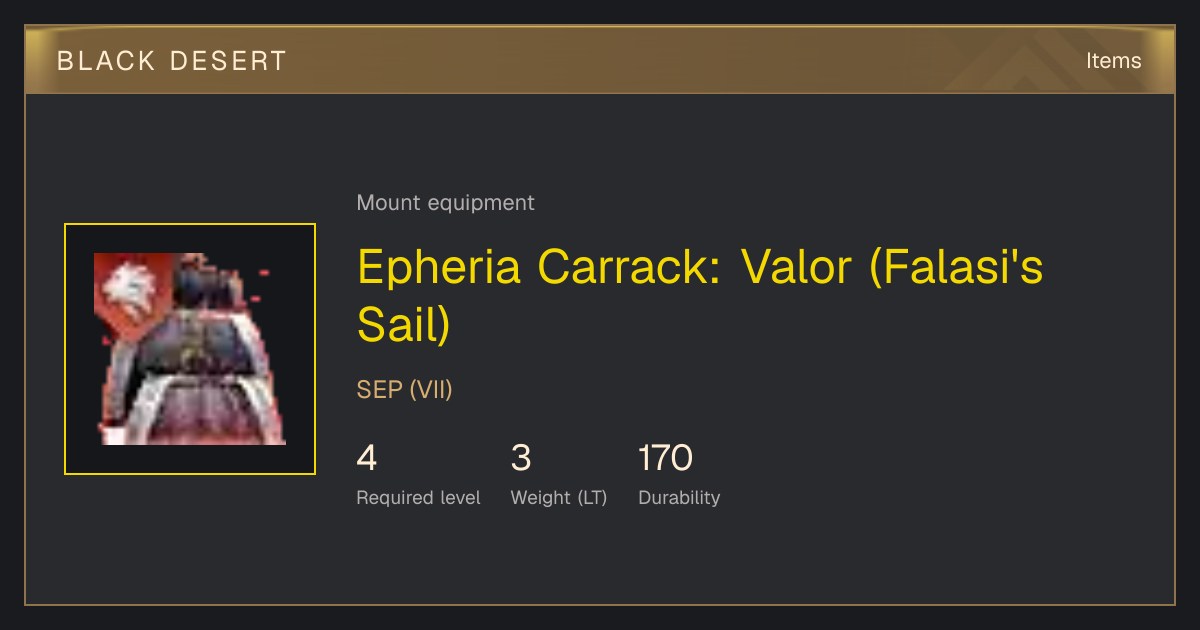Image resolution: width=1200 pixels, height=630 pixels.
Task: Select the Durability label
Action: click(679, 498)
